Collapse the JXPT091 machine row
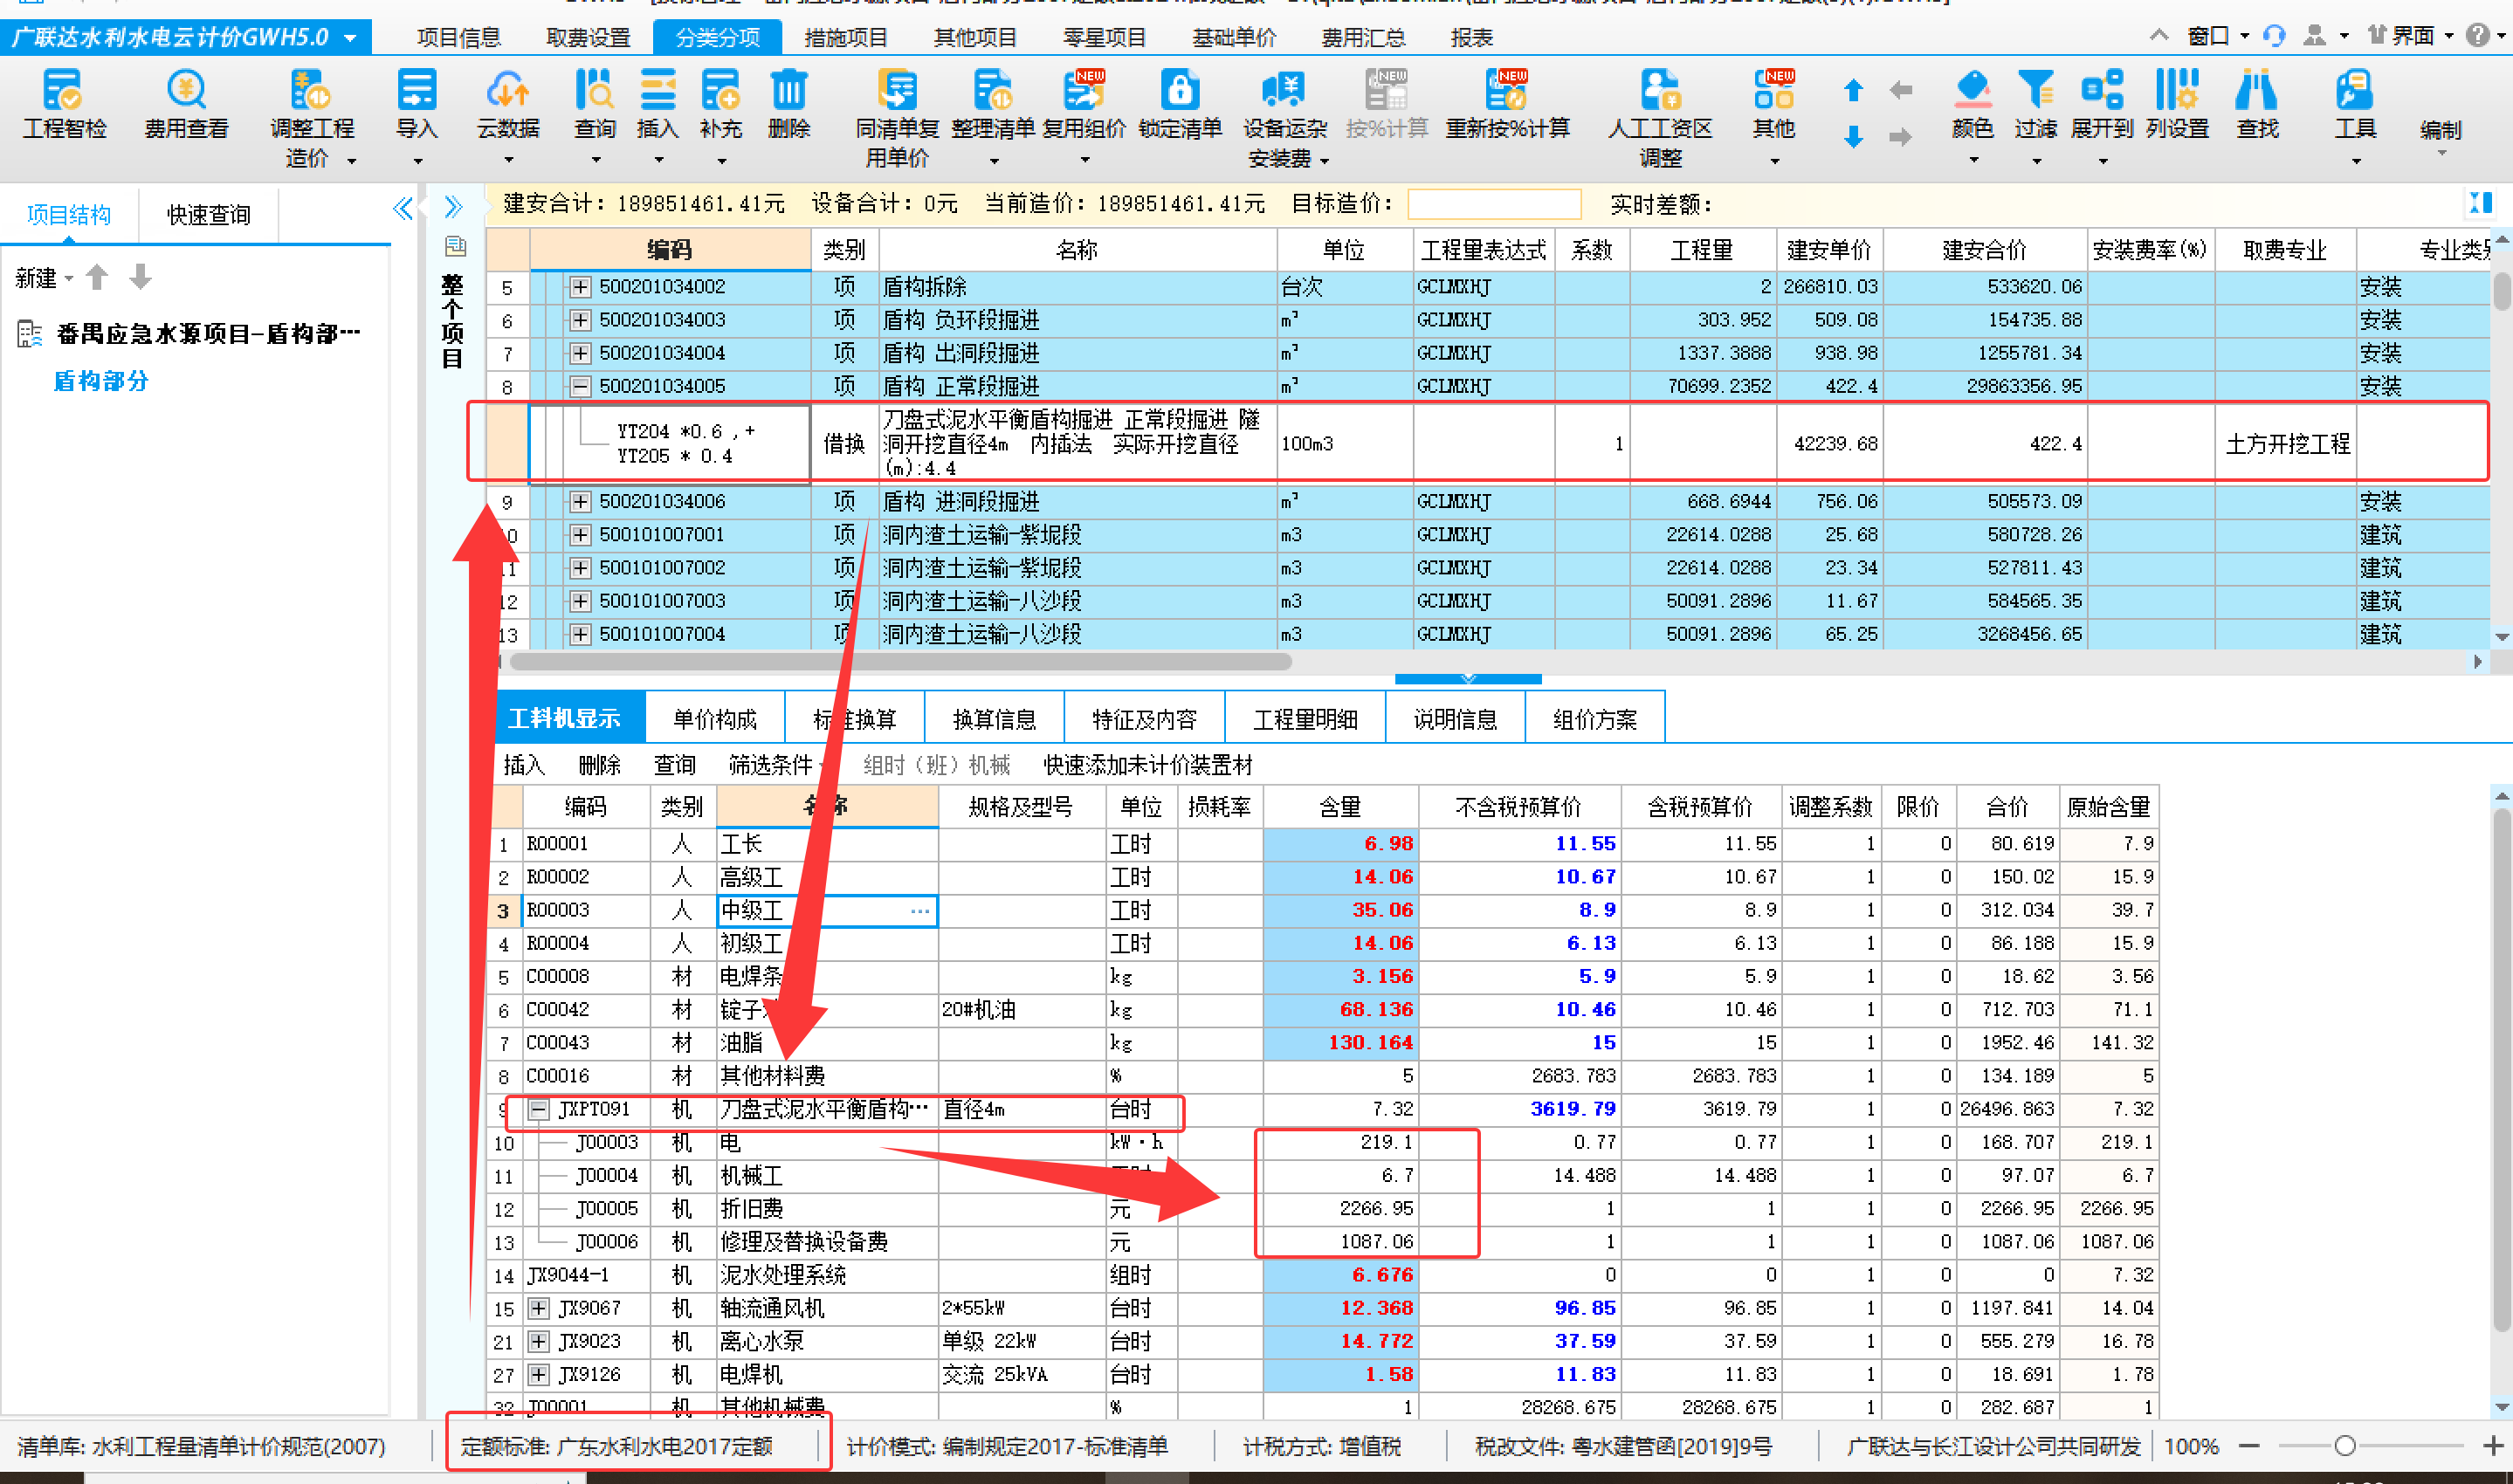 pos(539,1109)
